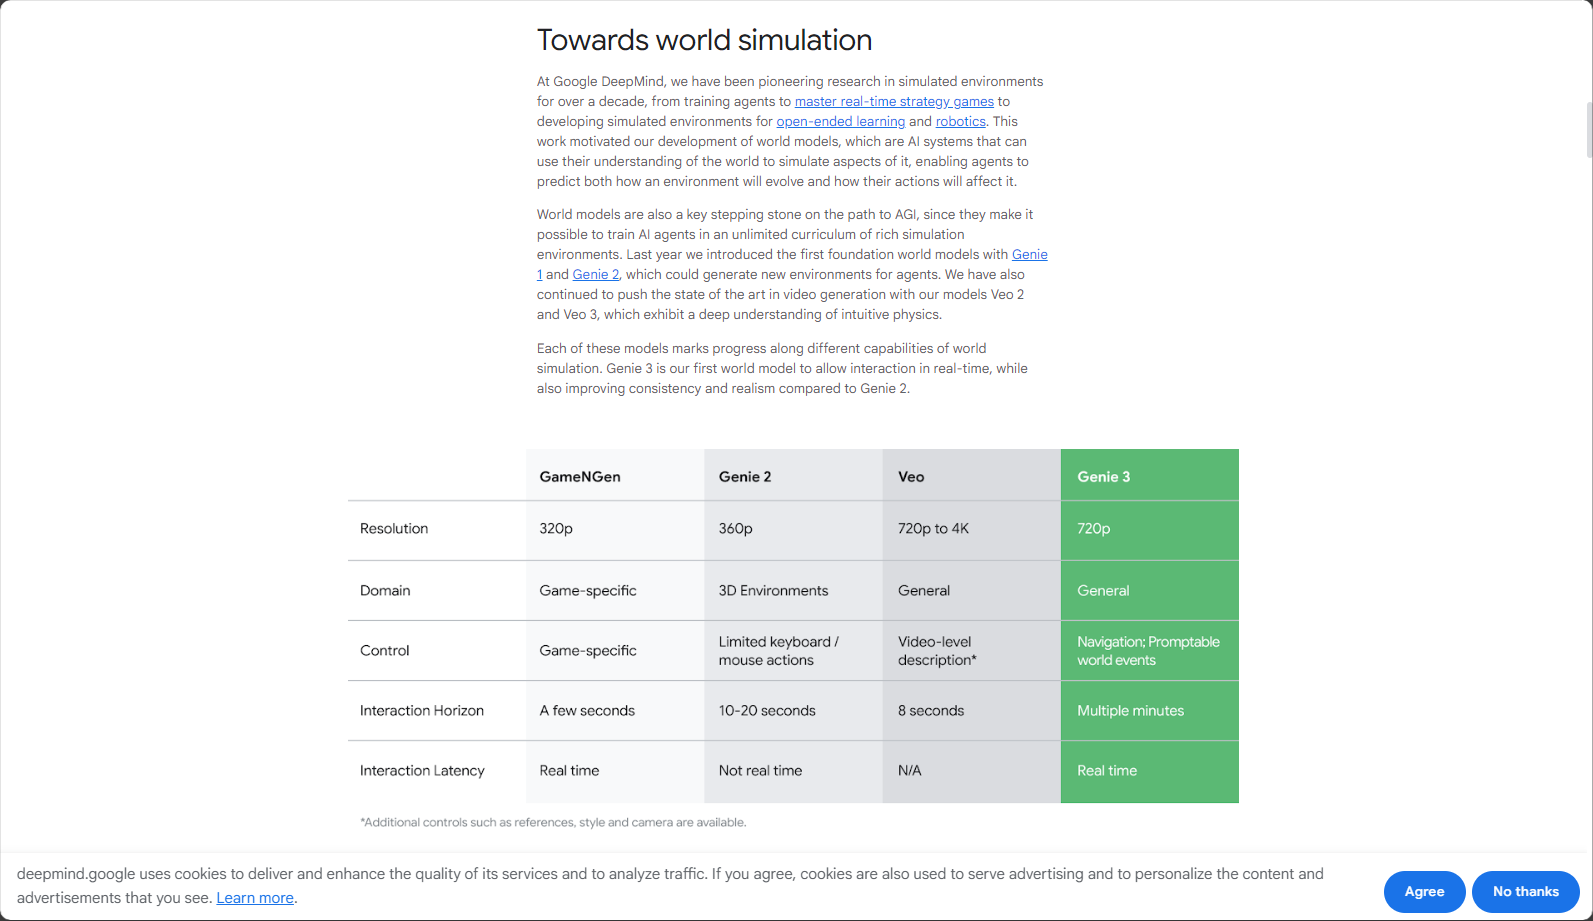Accept cookies with the Agree button
Viewport: 1593px width, 921px height.
(1424, 891)
